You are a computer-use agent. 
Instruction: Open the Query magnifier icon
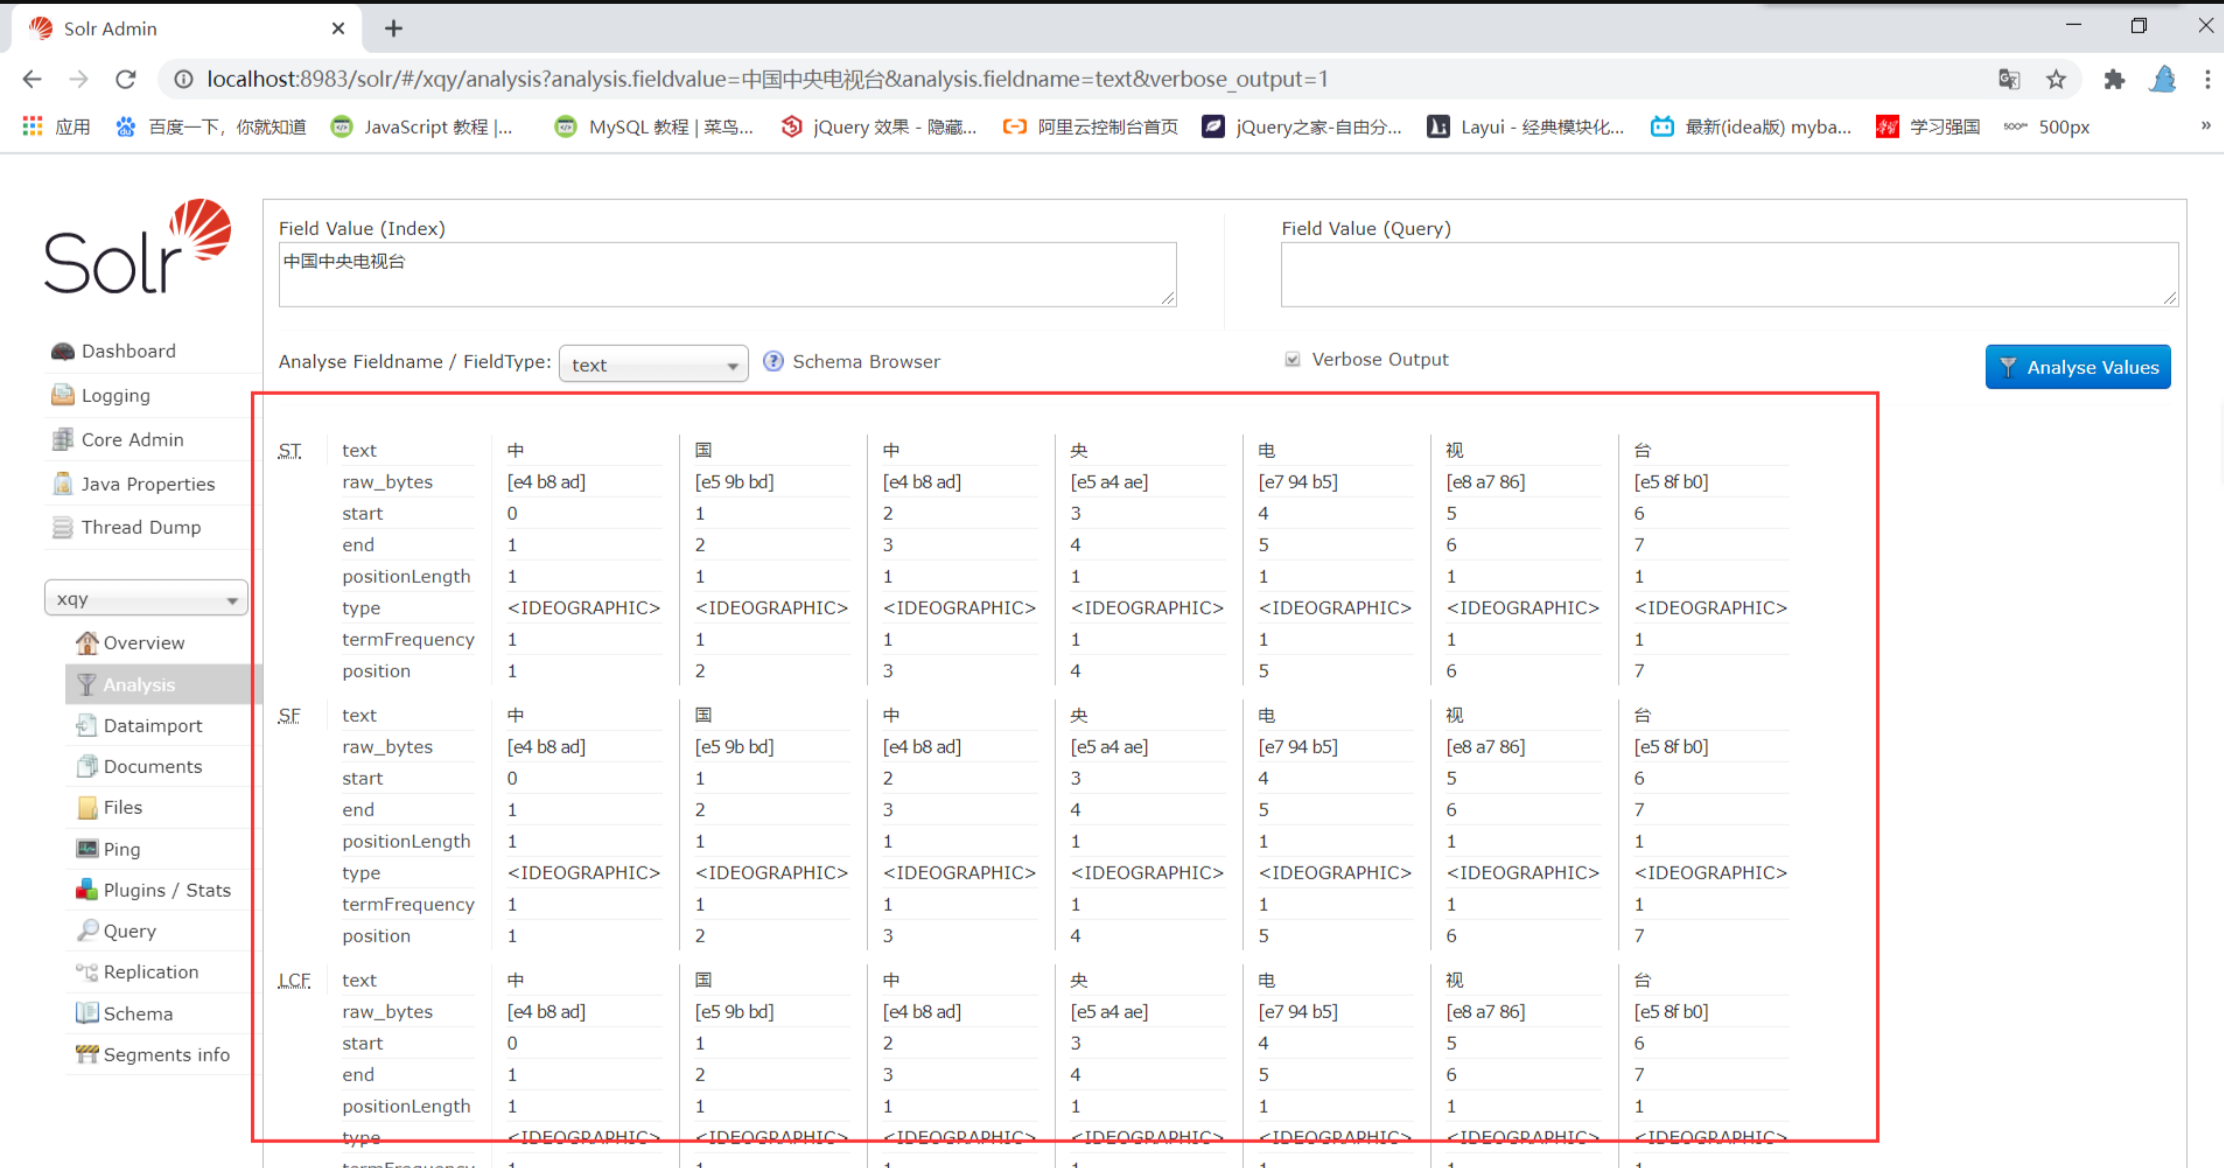click(x=88, y=930)
